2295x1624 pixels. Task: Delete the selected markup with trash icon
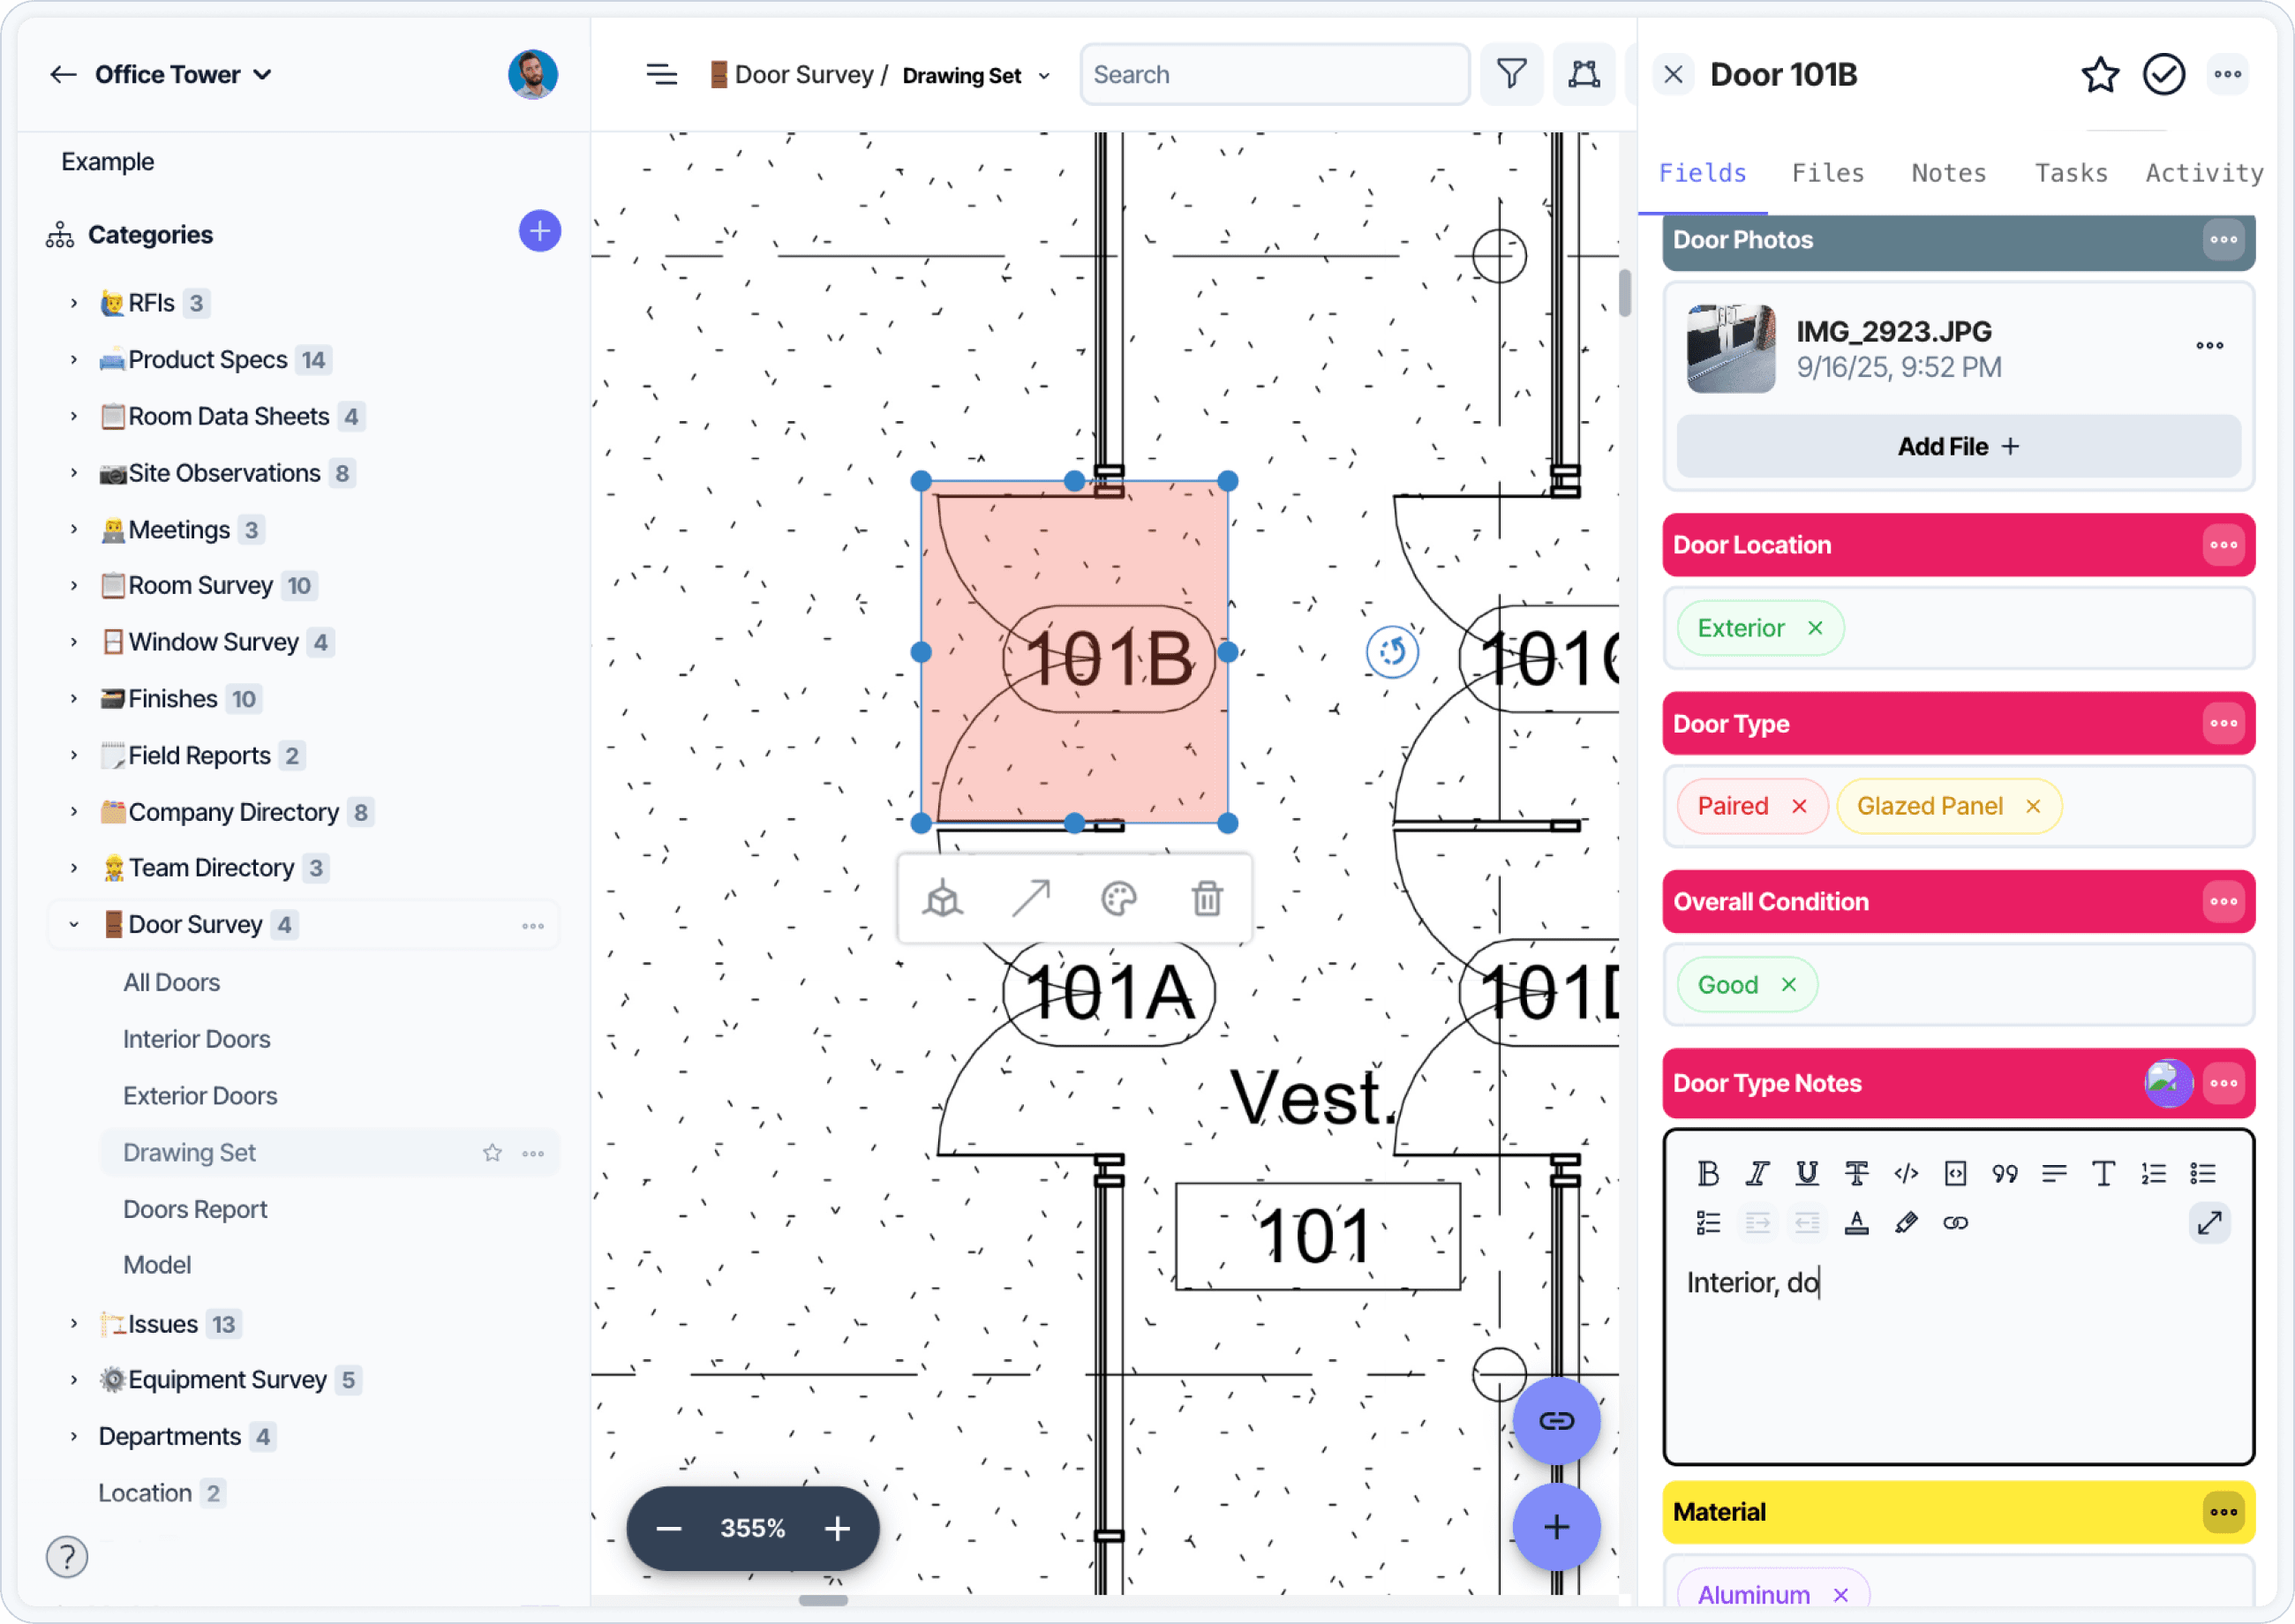click(1207, 899)
